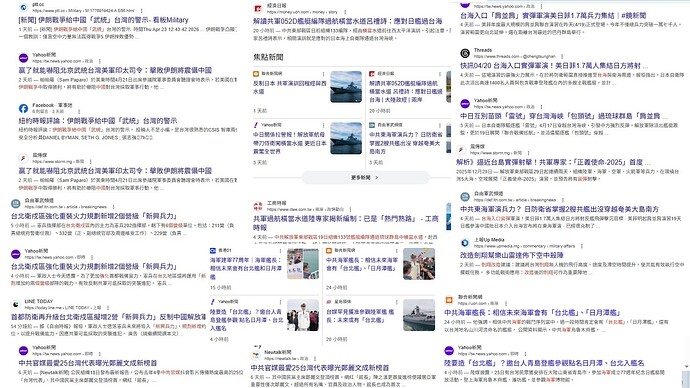Click 風傳媒 favicon above 贏了就能嚇阻北京 result
Image resolution: width=690 pixels, height=388 pixels.
click(x=24, y=158)
